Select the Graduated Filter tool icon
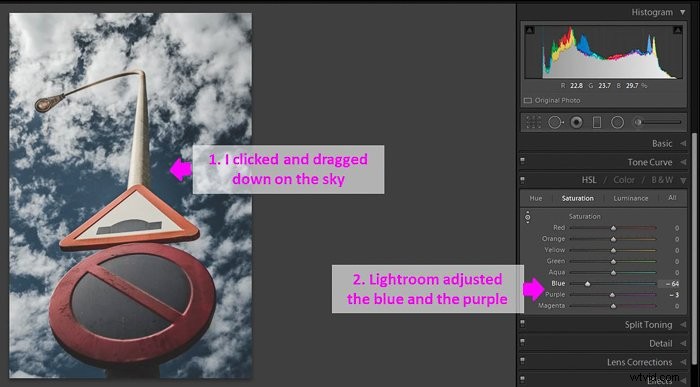This screenshot has width=700, height=387. (597, 122)
